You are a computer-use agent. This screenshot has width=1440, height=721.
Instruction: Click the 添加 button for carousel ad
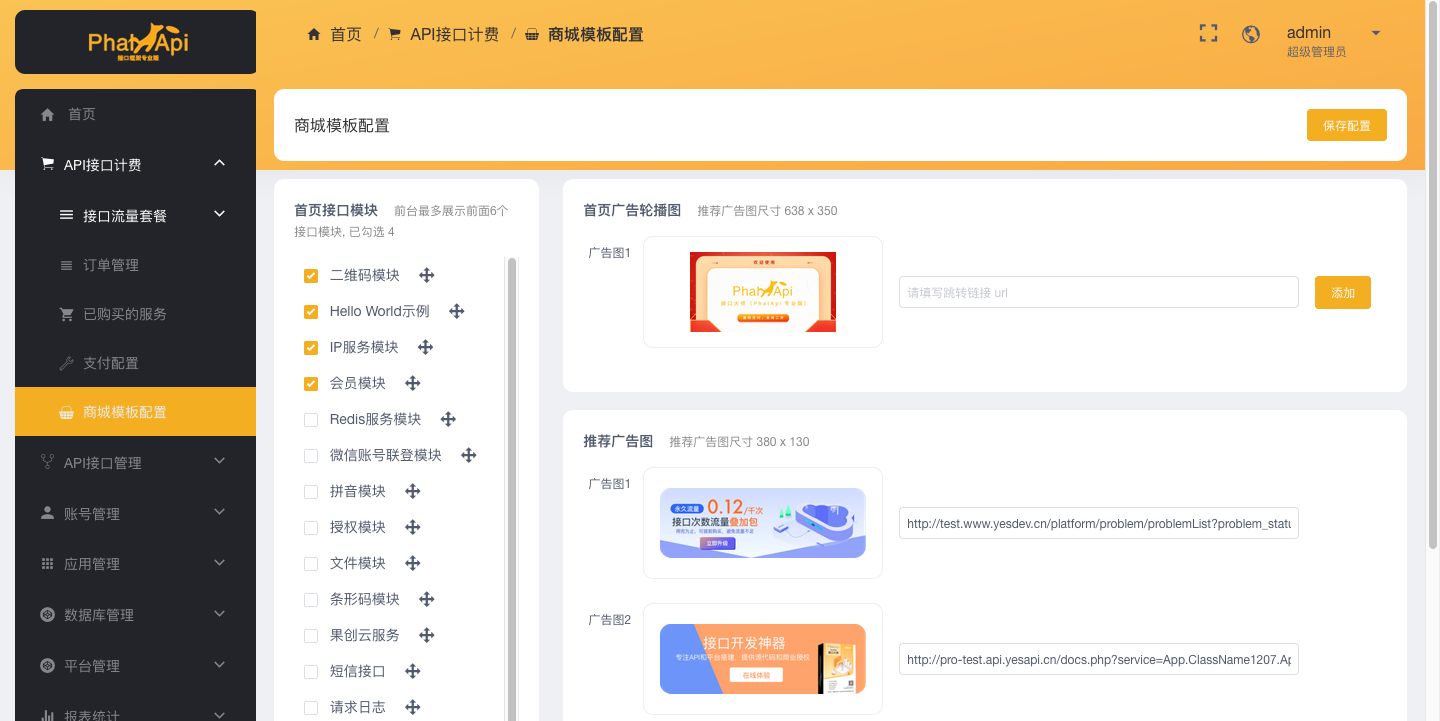click(1342, 292)
